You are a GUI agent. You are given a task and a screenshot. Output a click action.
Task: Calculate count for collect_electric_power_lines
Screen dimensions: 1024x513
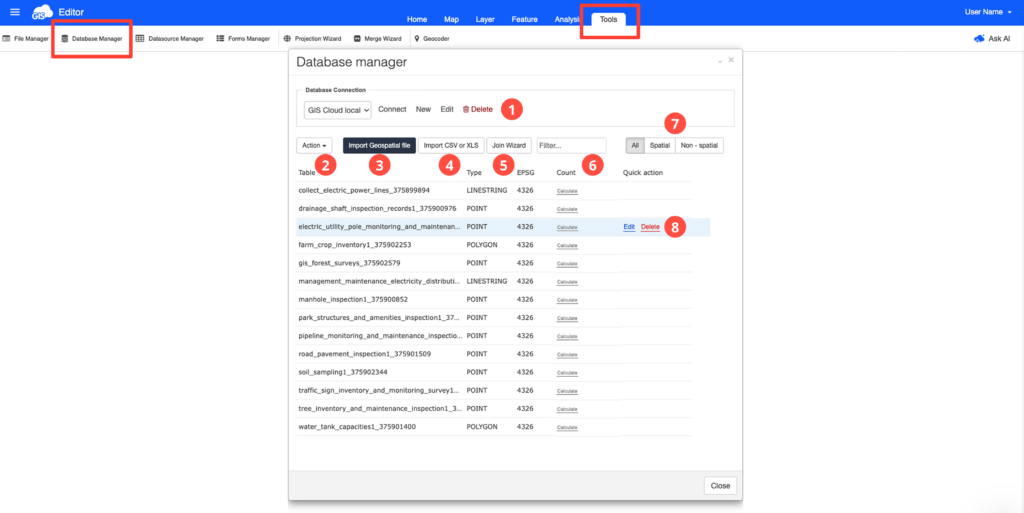coord(567,191)
